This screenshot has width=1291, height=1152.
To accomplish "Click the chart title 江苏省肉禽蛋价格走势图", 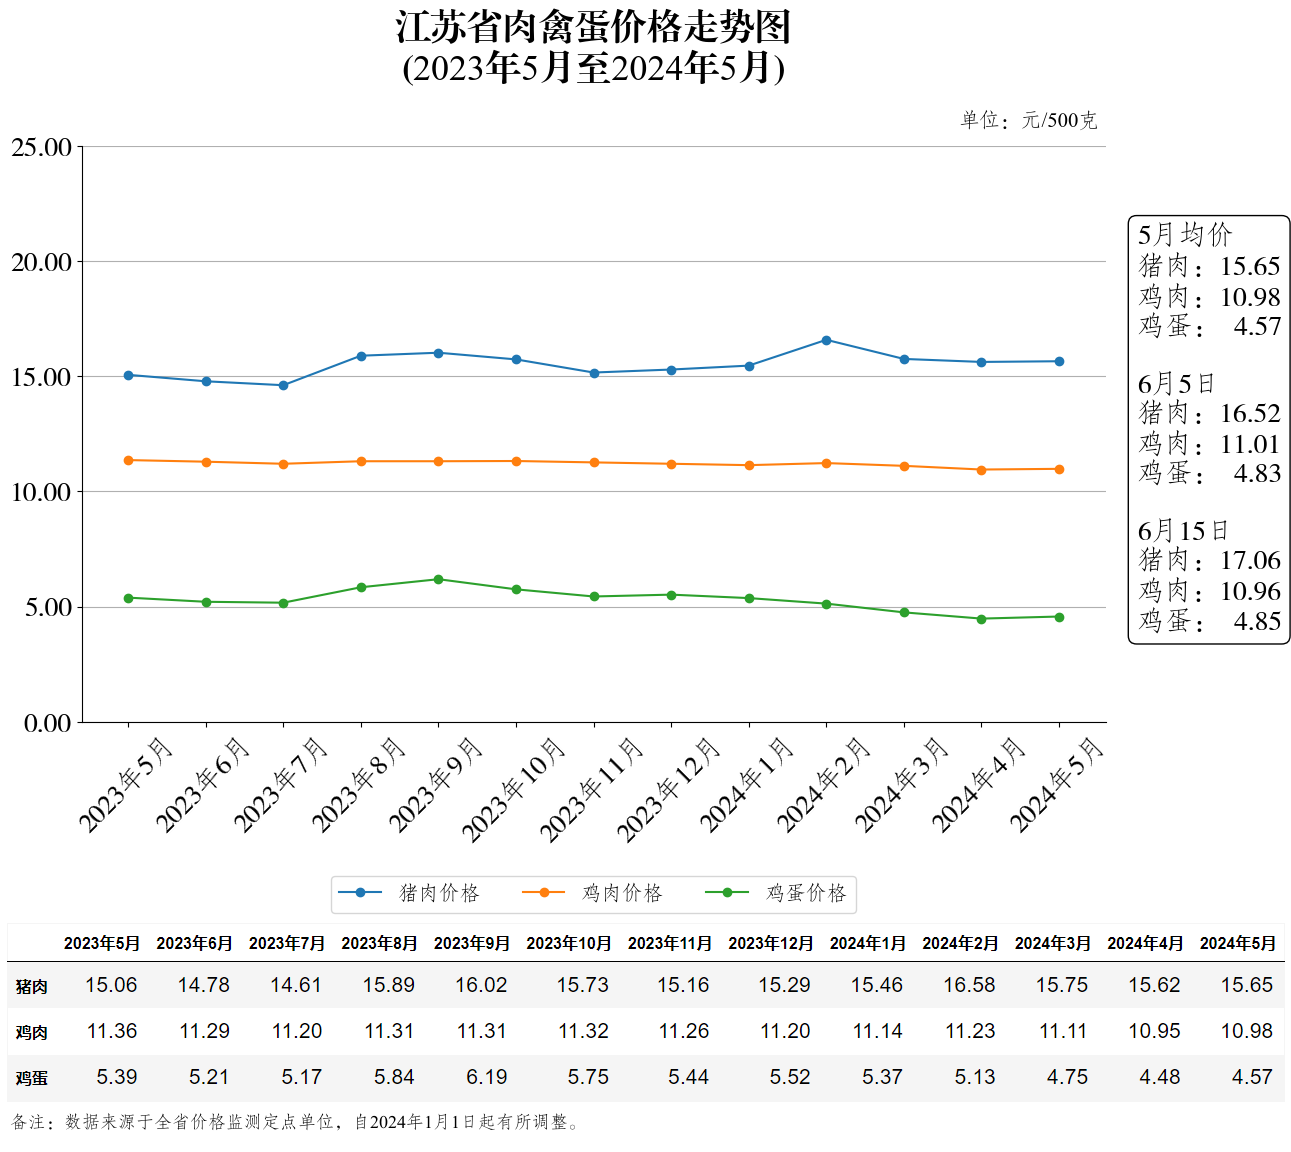I will (x=593, y=28).
